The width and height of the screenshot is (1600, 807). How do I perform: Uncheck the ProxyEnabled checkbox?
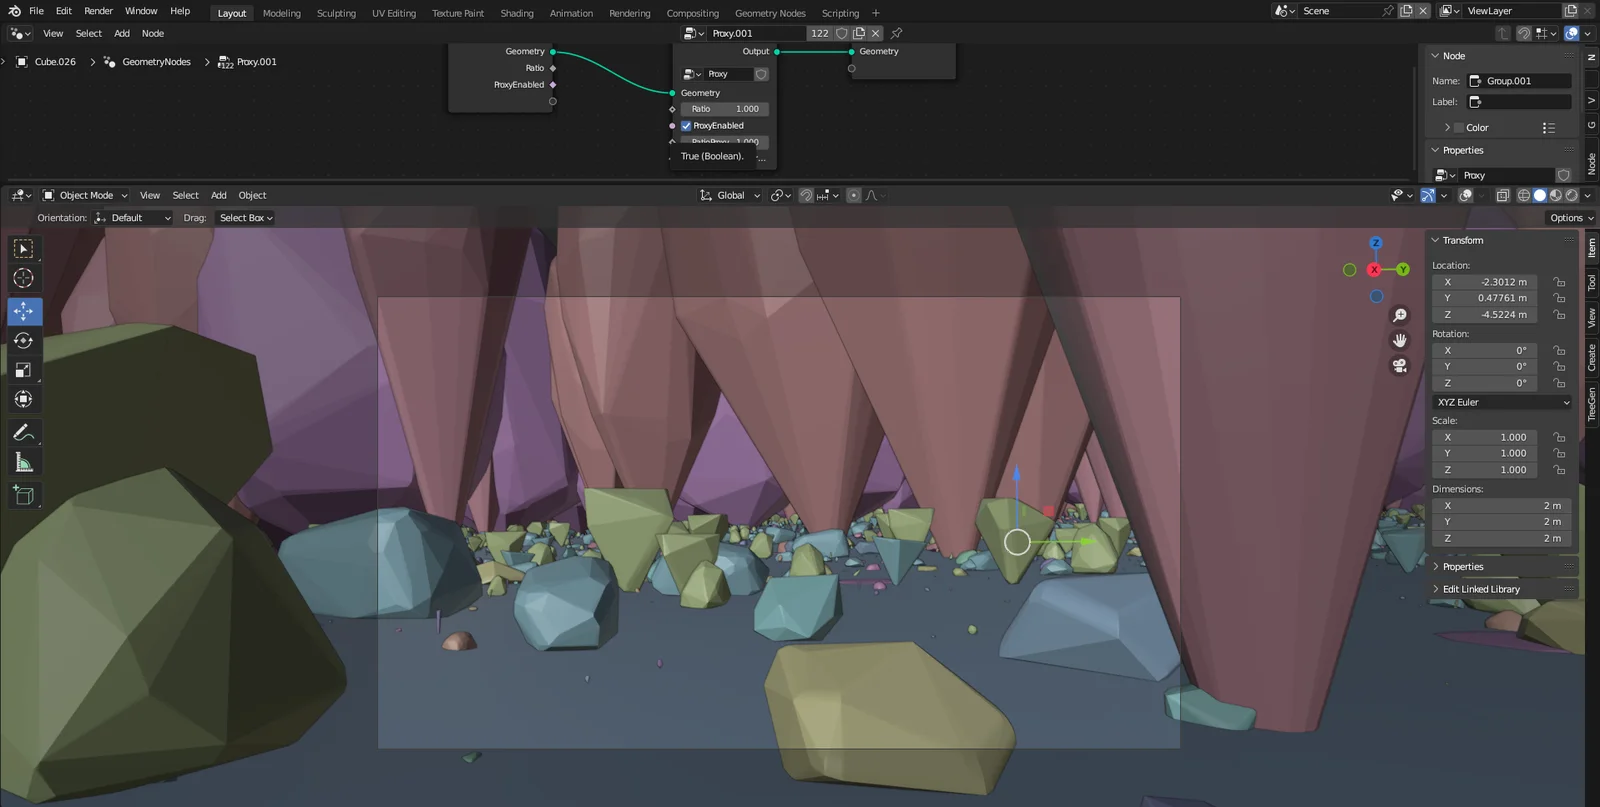686,126
